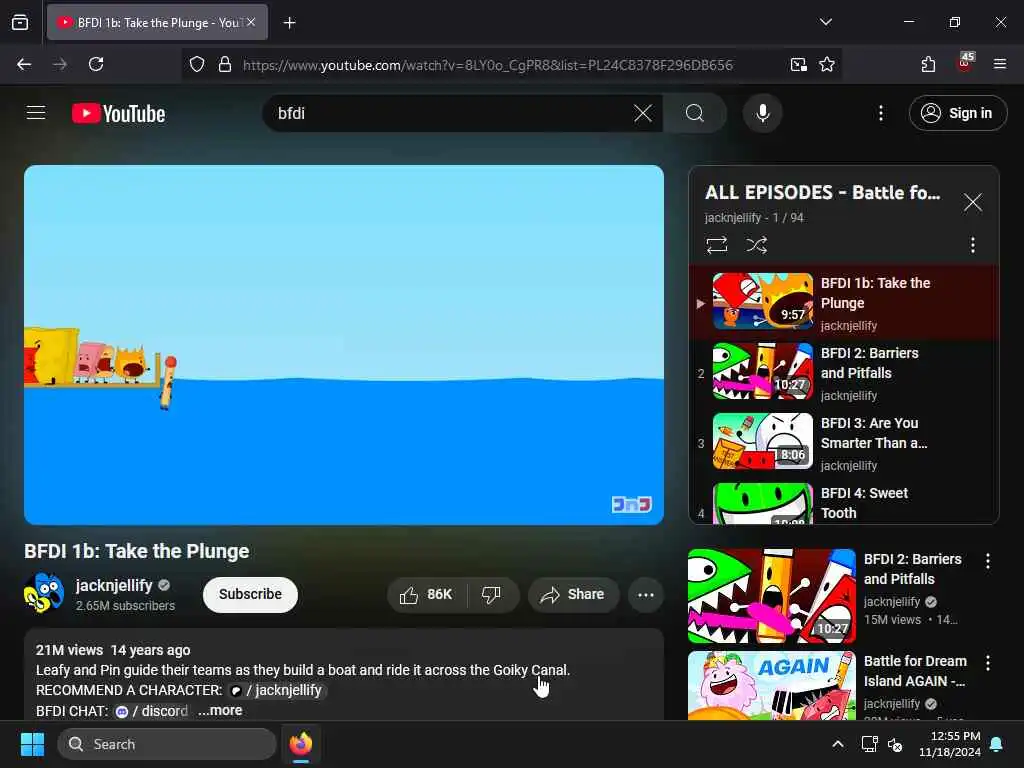Screen dimensions: 1024x768
Task: Click the magnifier search button
Action: [695, 113]
